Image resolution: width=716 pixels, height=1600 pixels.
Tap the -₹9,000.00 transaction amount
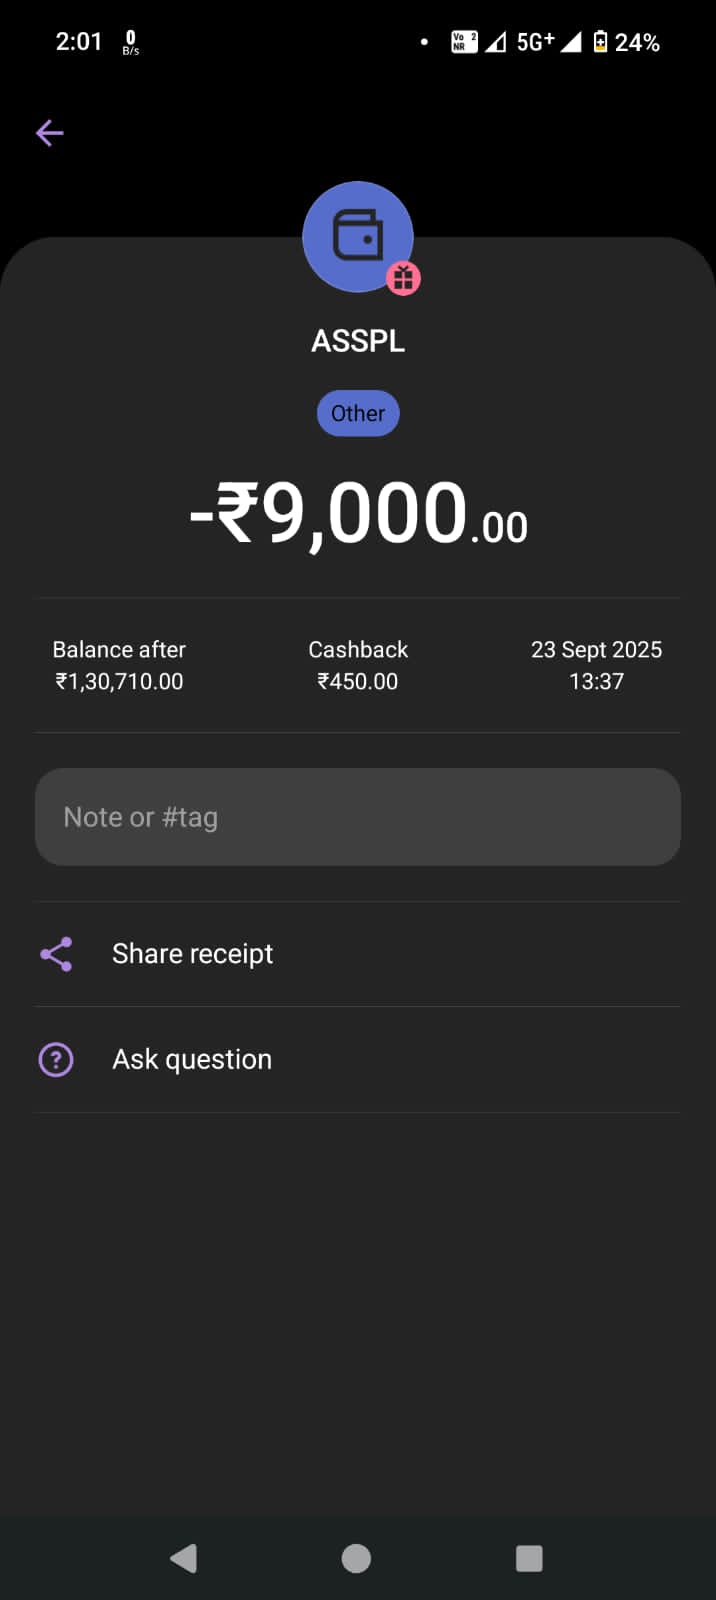(358, 514)
